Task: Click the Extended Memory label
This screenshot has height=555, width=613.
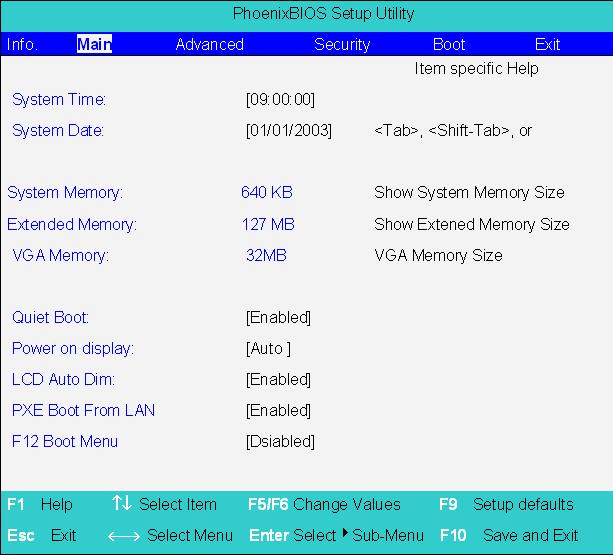Action: 72,224
